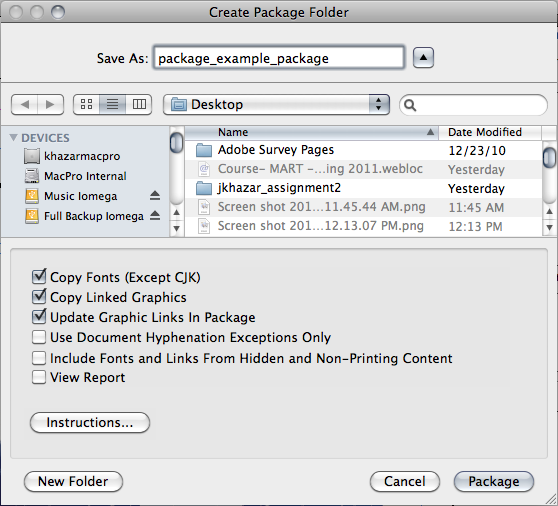Click the file list vertical scrollbar thumb
Screen dimensions: 558x506
point(549,157)
